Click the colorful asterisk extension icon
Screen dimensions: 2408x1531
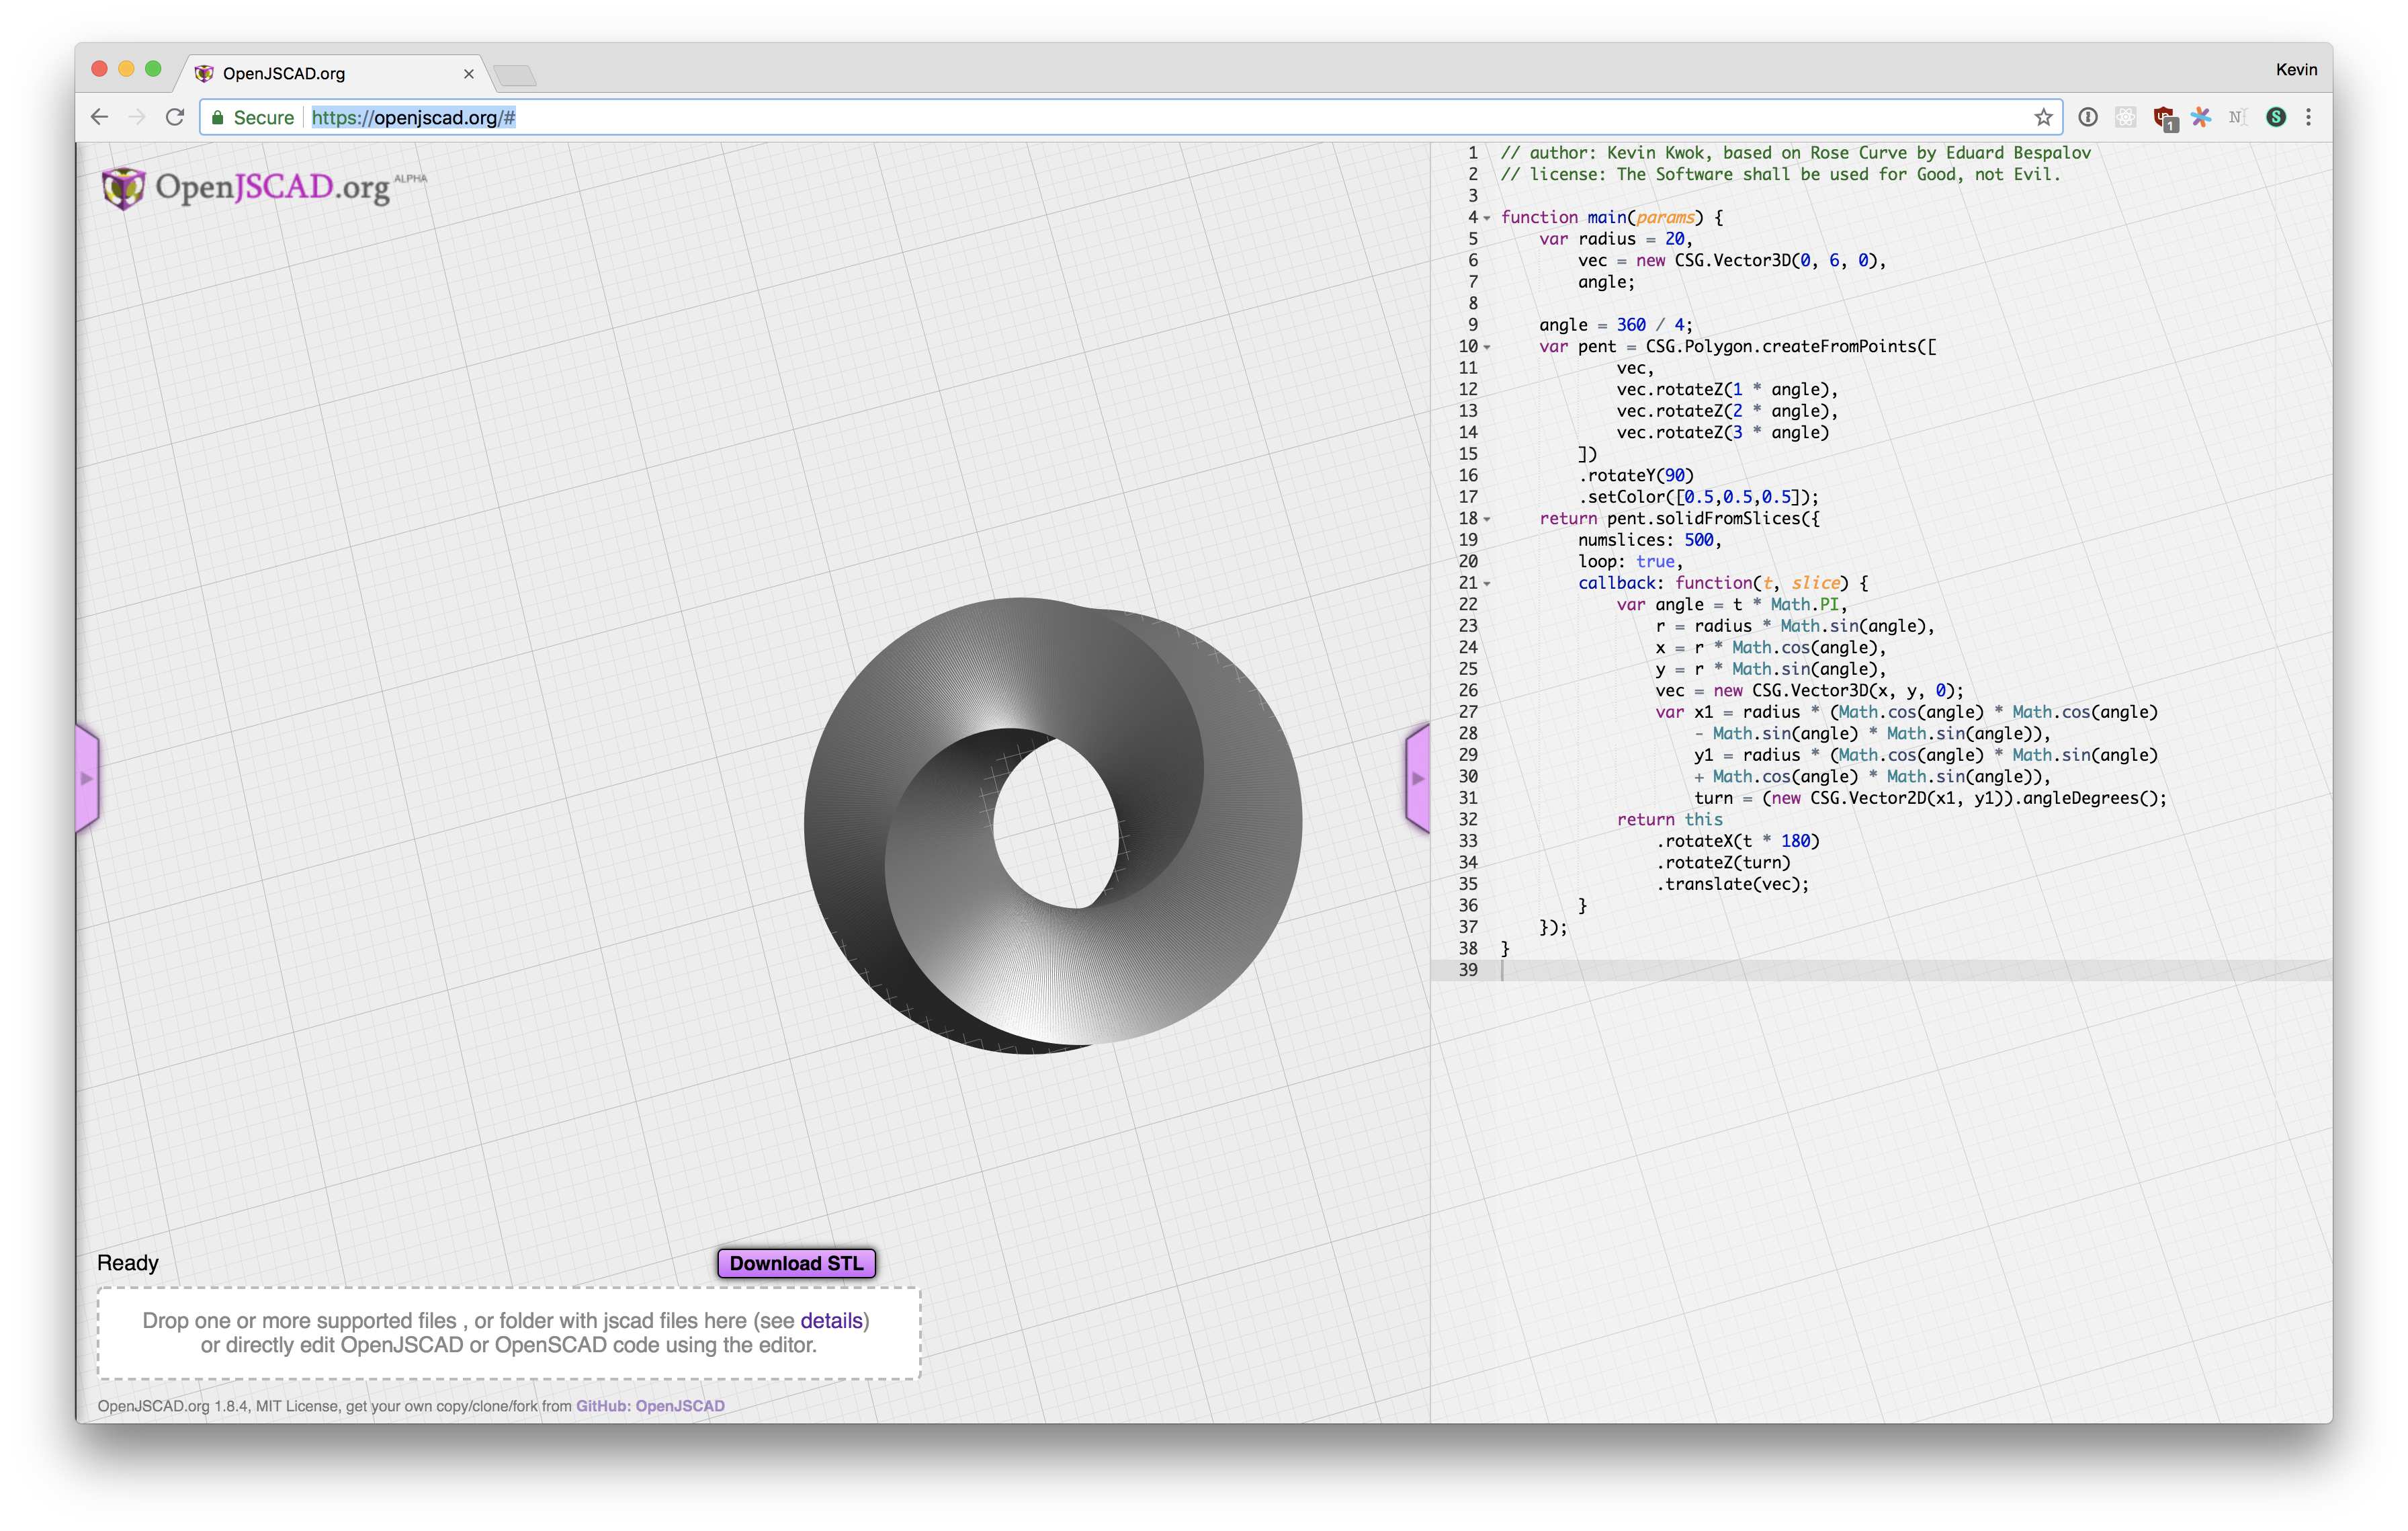tap(2201, 117)
